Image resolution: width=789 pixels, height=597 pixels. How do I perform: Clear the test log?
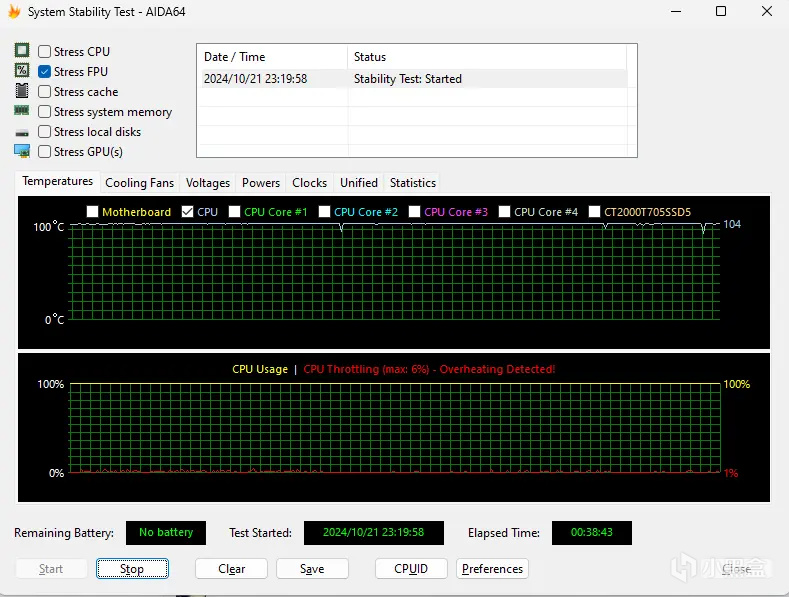(231, 569)
